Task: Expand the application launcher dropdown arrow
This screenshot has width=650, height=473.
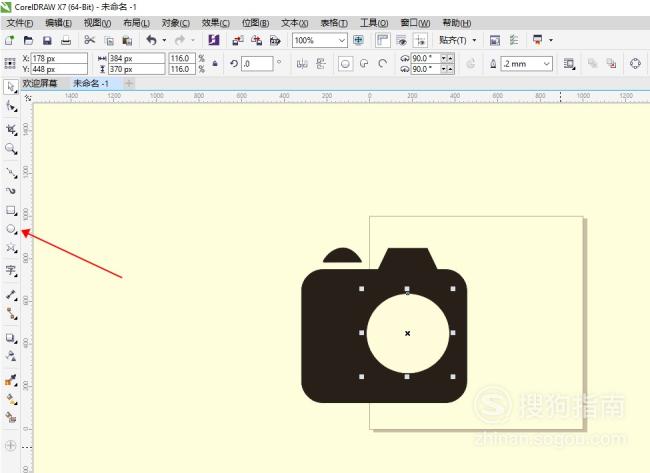Action: [x=551, y=40]
